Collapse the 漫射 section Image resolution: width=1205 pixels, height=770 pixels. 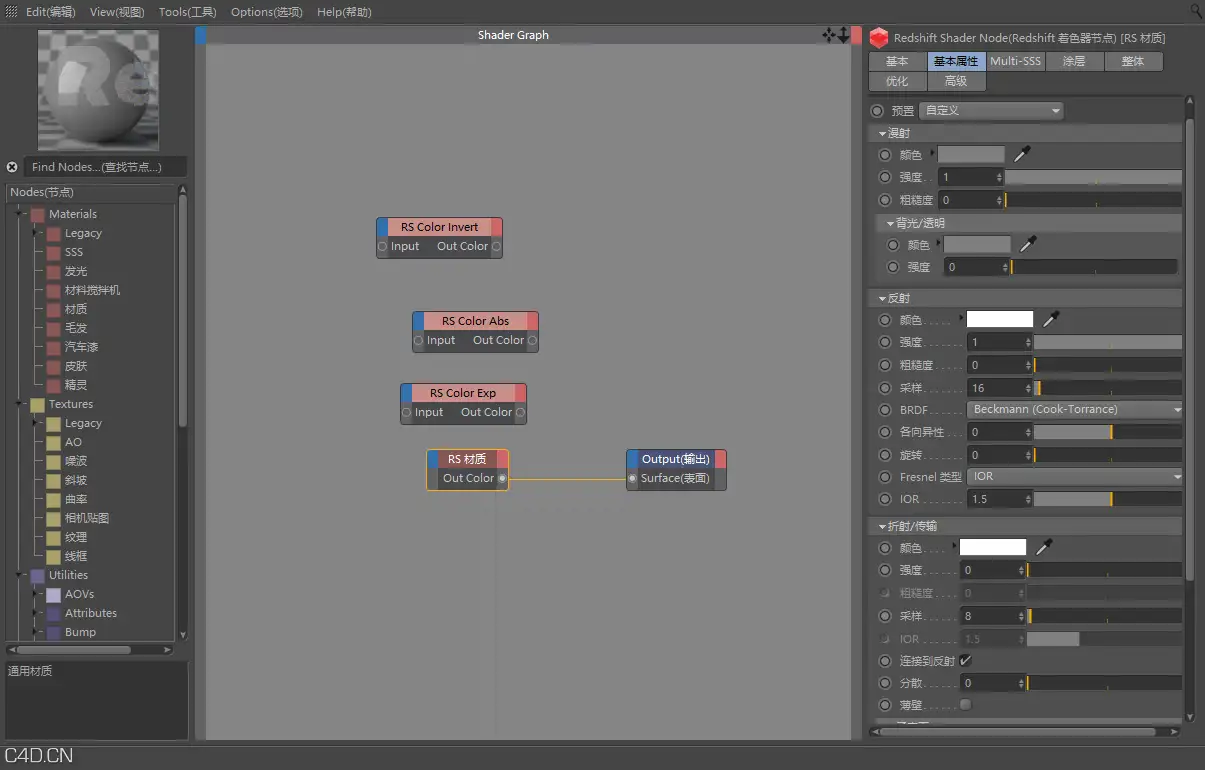click(882, 133)
